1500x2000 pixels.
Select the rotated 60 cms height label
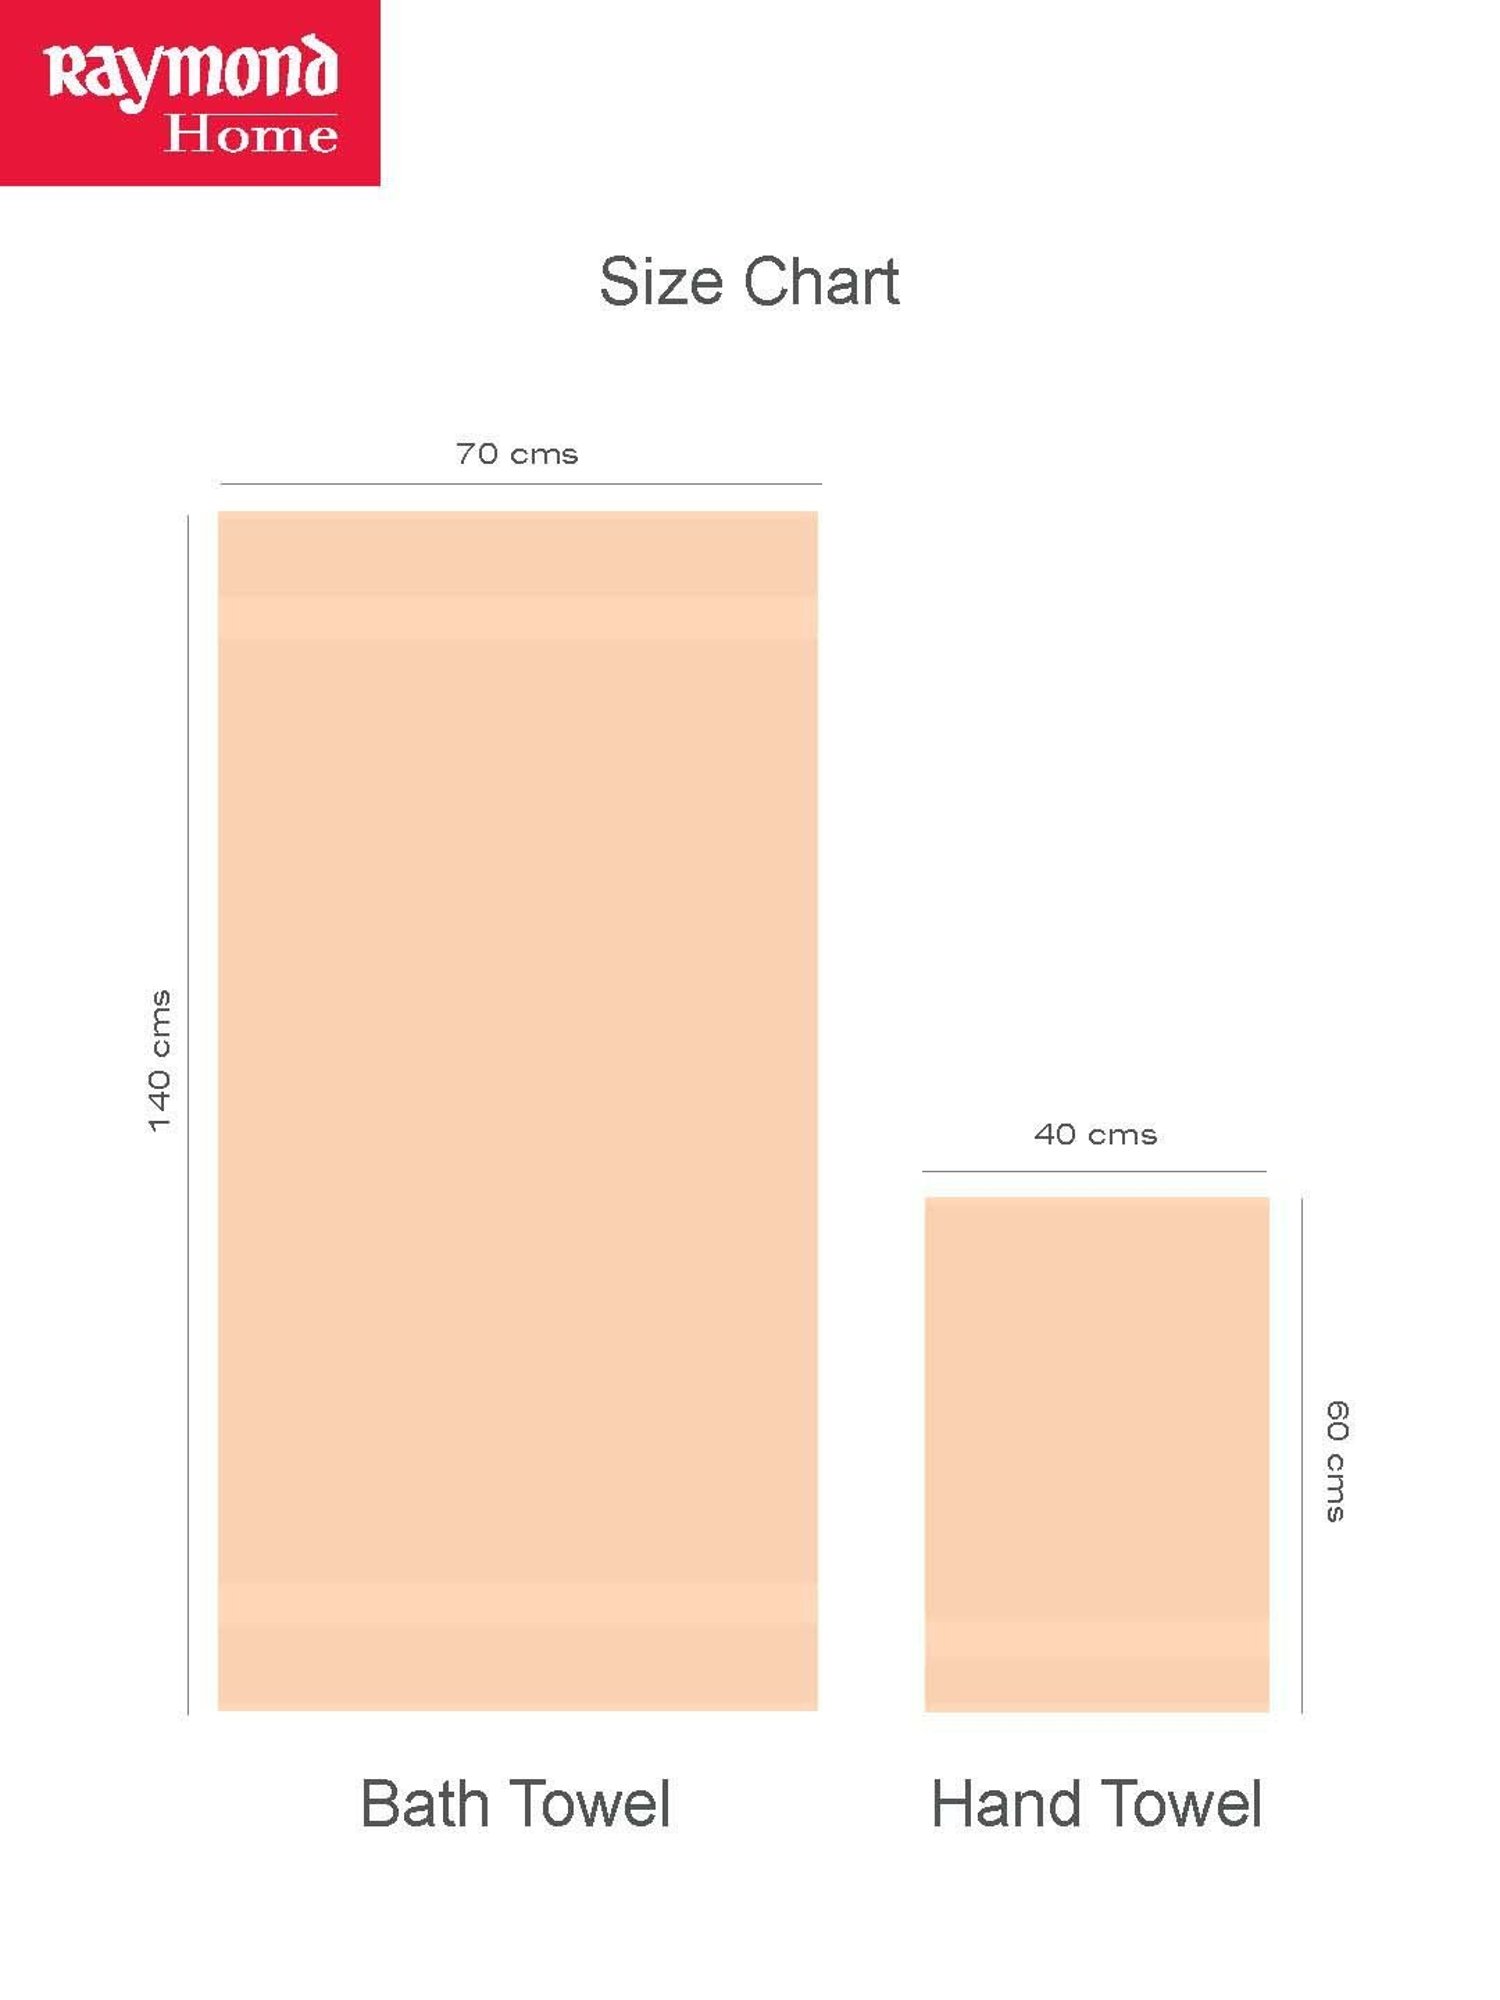coord(1337,1461)
